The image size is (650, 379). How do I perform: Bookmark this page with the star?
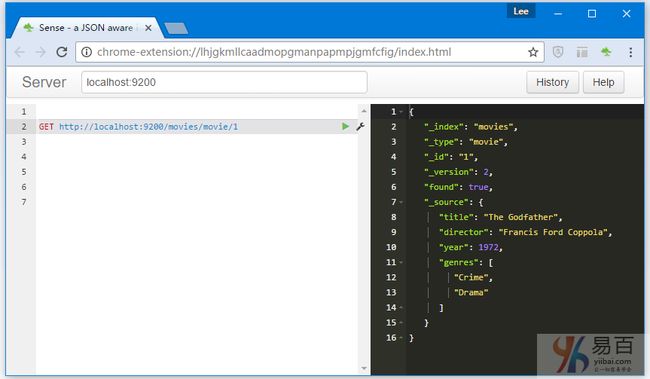(x=533, y=52)
